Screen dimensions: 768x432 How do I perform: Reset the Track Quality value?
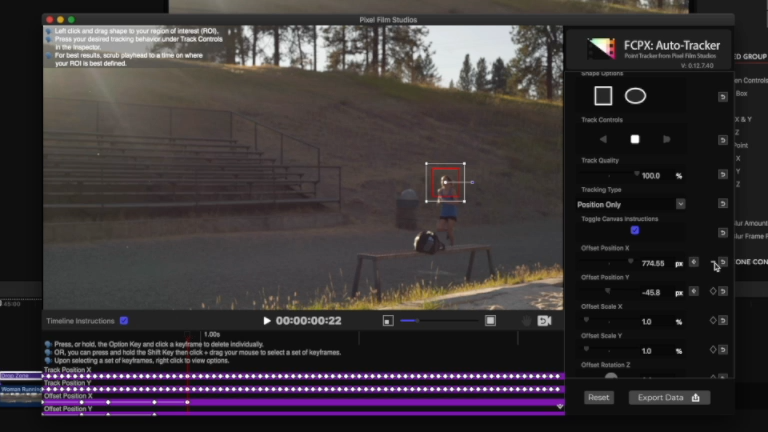[x=722, y=175]
